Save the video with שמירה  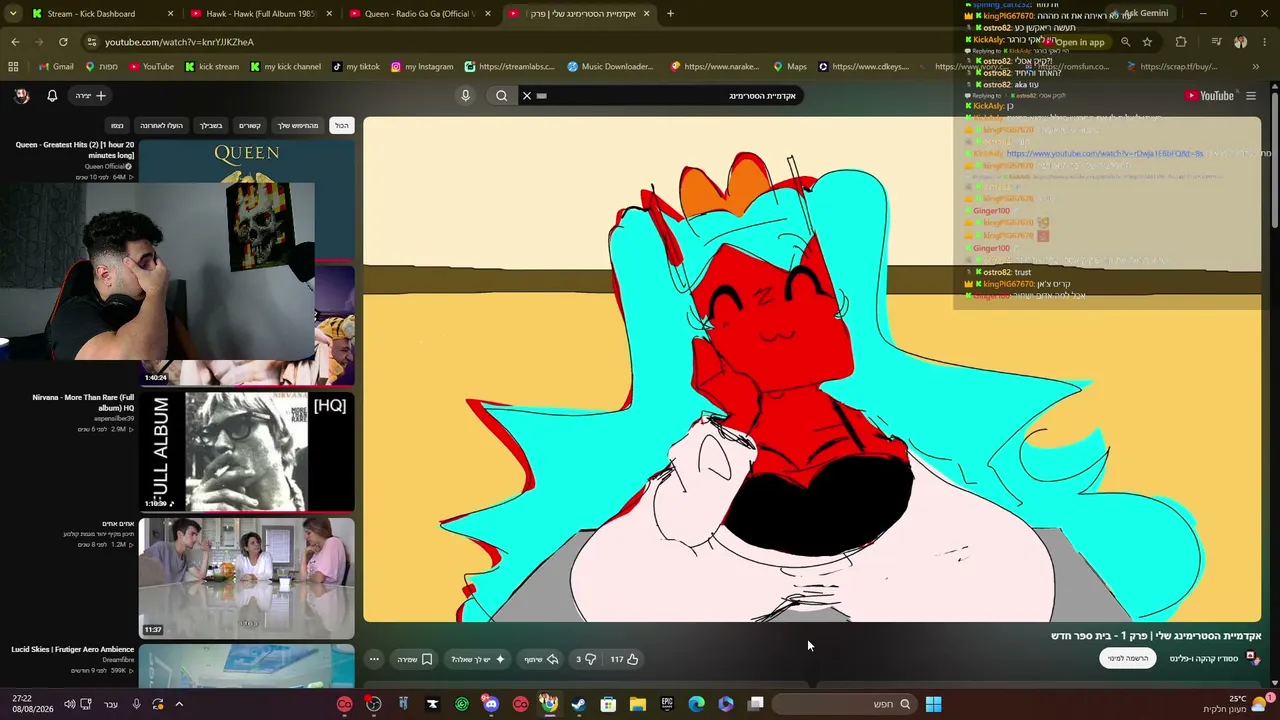pyautogui.click(x=414, y=659)
